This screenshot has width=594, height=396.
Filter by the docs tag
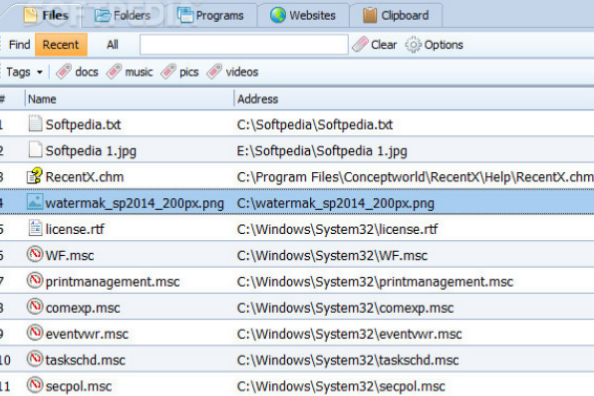pos(77,72)
